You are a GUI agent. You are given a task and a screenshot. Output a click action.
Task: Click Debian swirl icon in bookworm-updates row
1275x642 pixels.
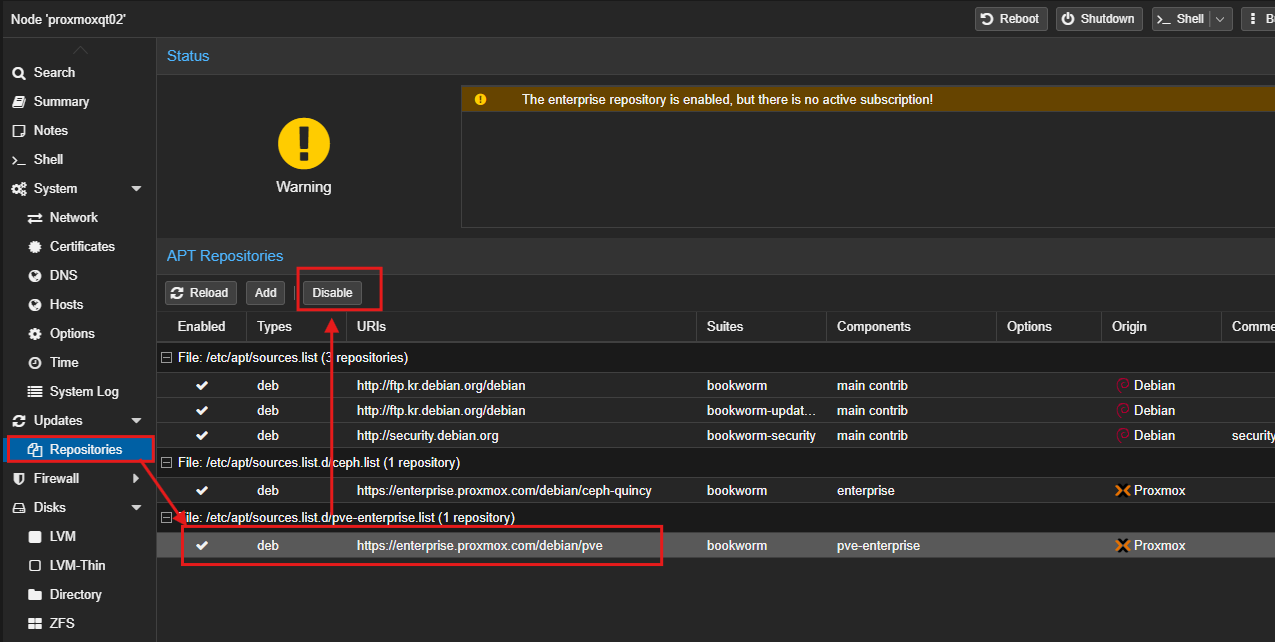click(1122, 410)
